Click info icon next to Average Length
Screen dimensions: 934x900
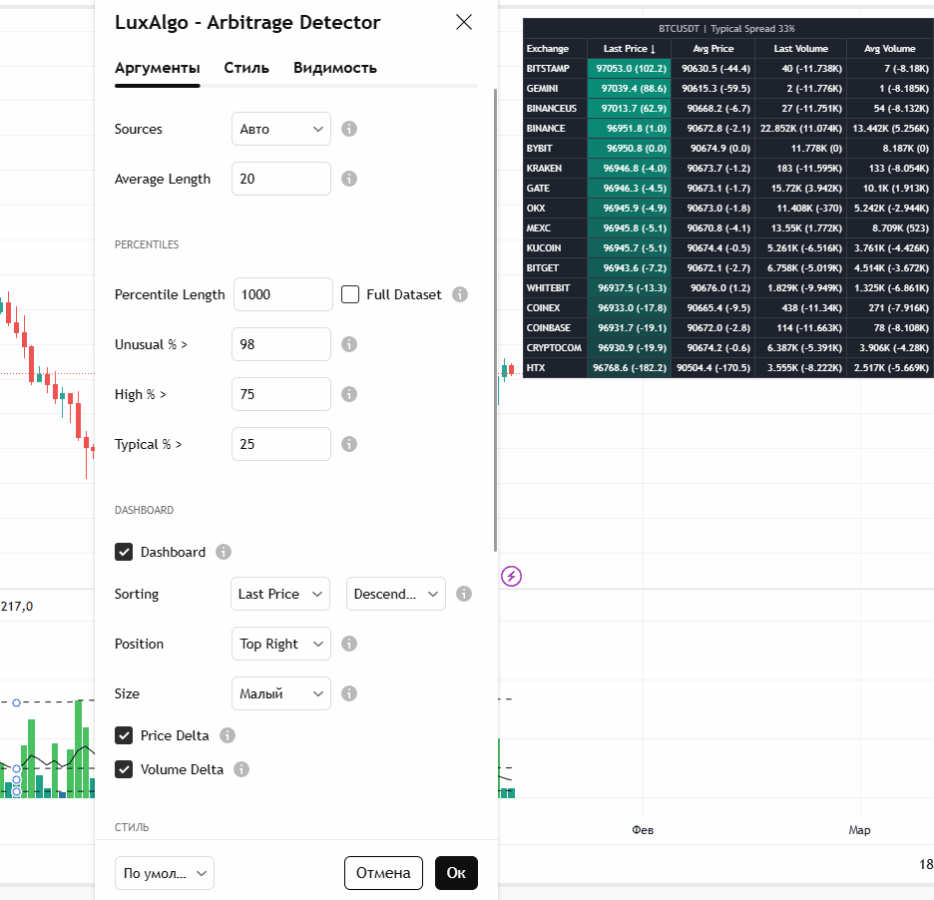tap(349, 179)
